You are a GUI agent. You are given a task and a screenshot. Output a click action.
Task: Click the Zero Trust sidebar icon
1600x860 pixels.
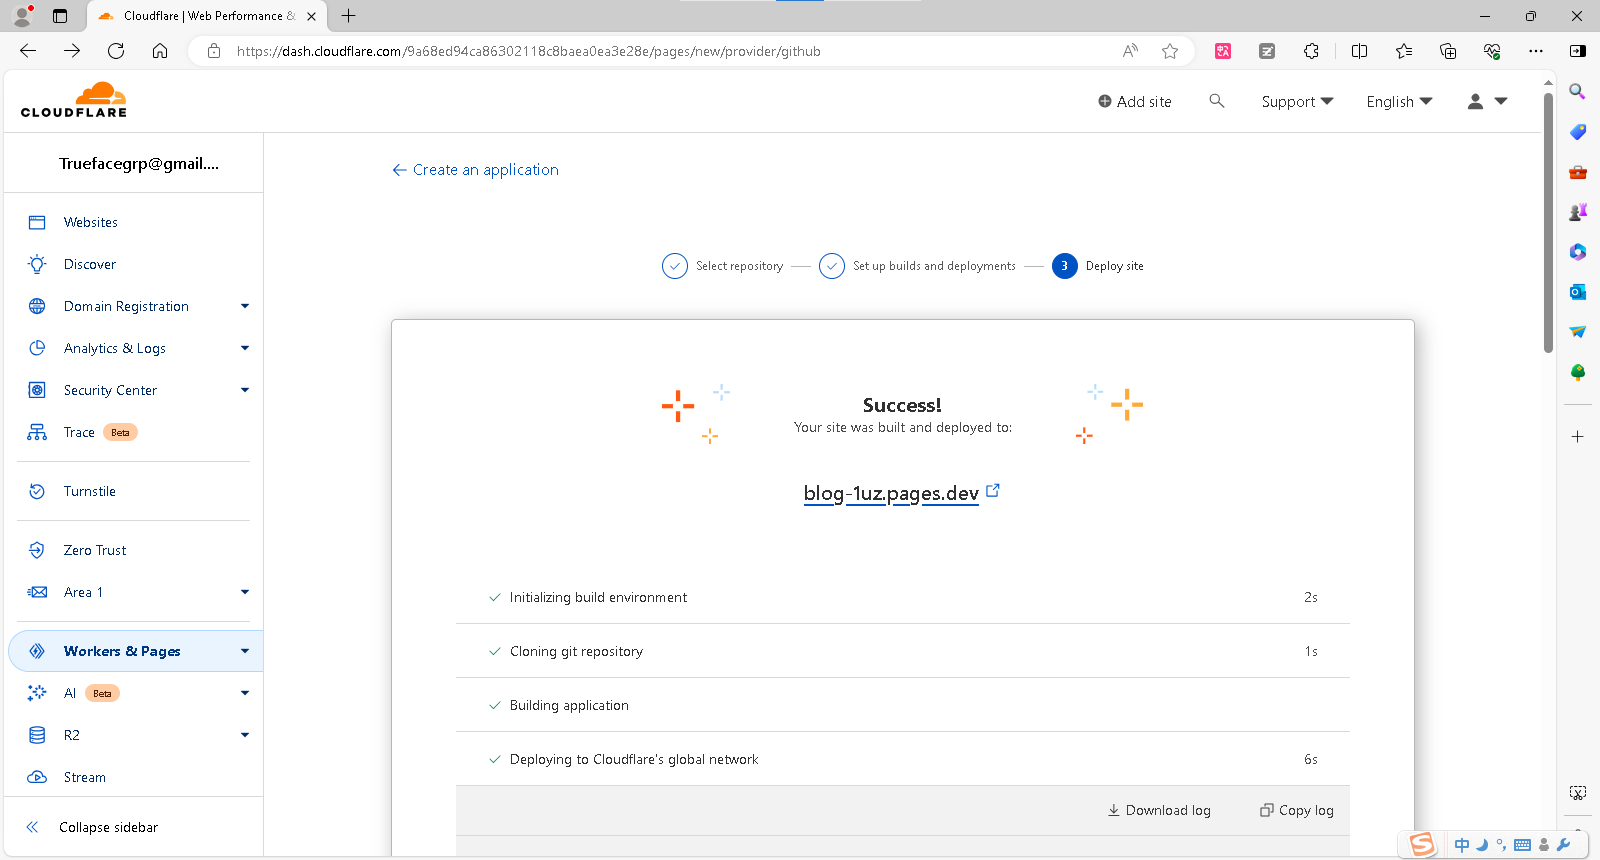coord(37,550)
